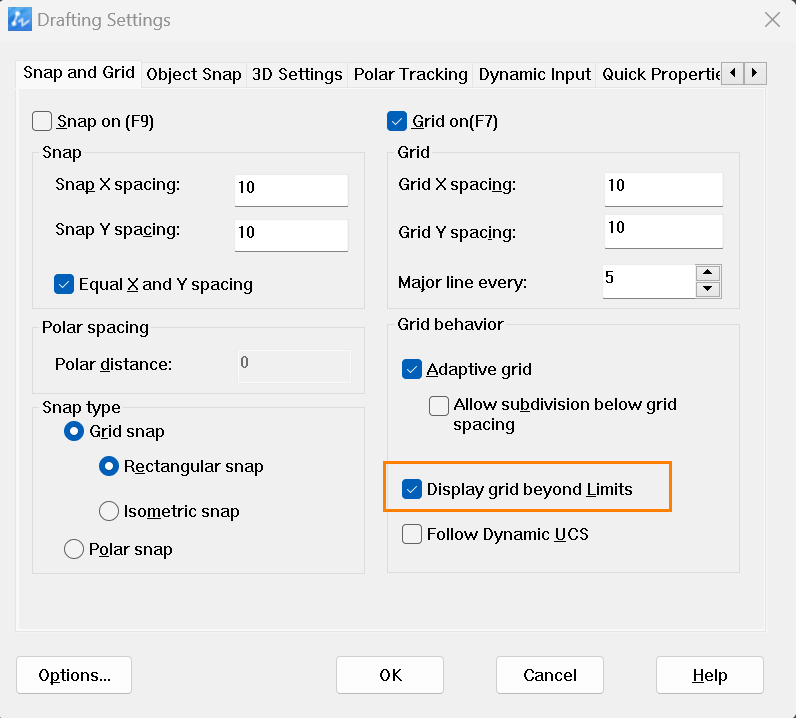Switch to Snap and Grid tab
This screenshot has height=718, width=796.
(x=79, y=73)
